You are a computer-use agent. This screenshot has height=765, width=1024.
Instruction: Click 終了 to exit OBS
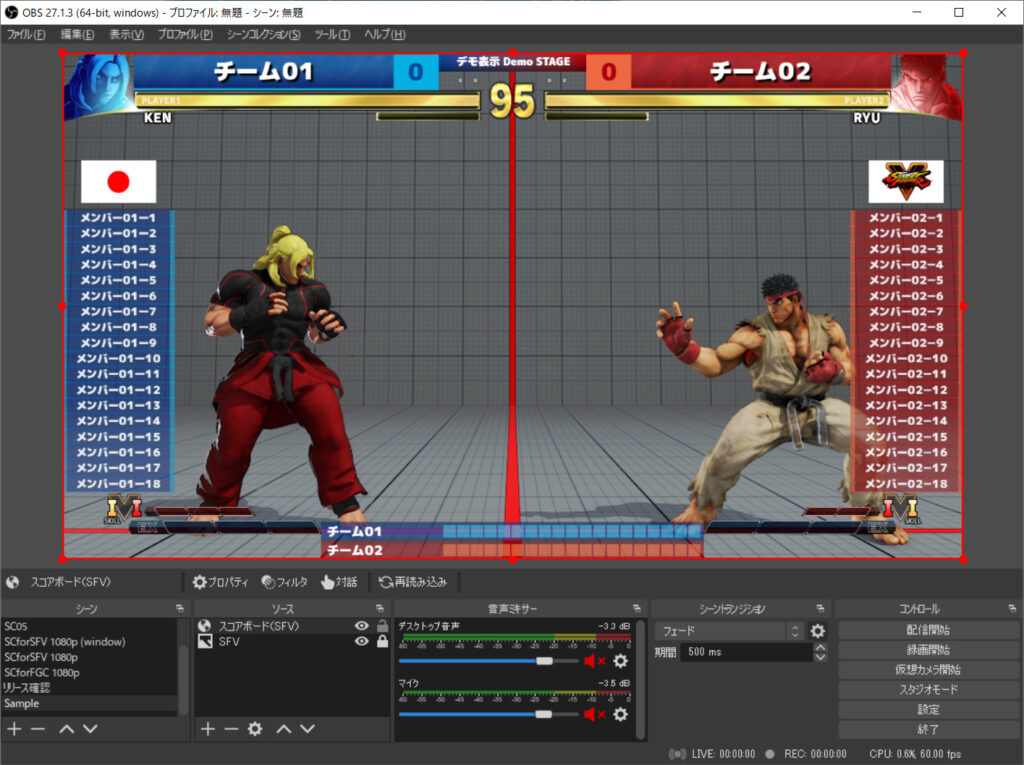coord(928,729)
